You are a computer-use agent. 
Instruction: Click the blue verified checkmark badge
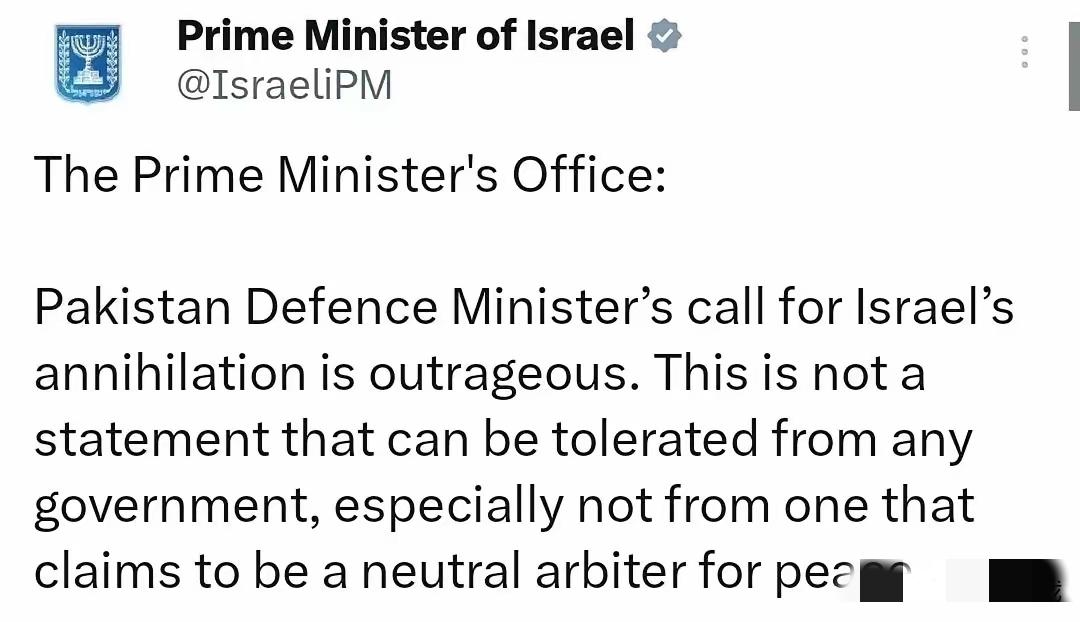pyautogui.click(x=665, y=38)
